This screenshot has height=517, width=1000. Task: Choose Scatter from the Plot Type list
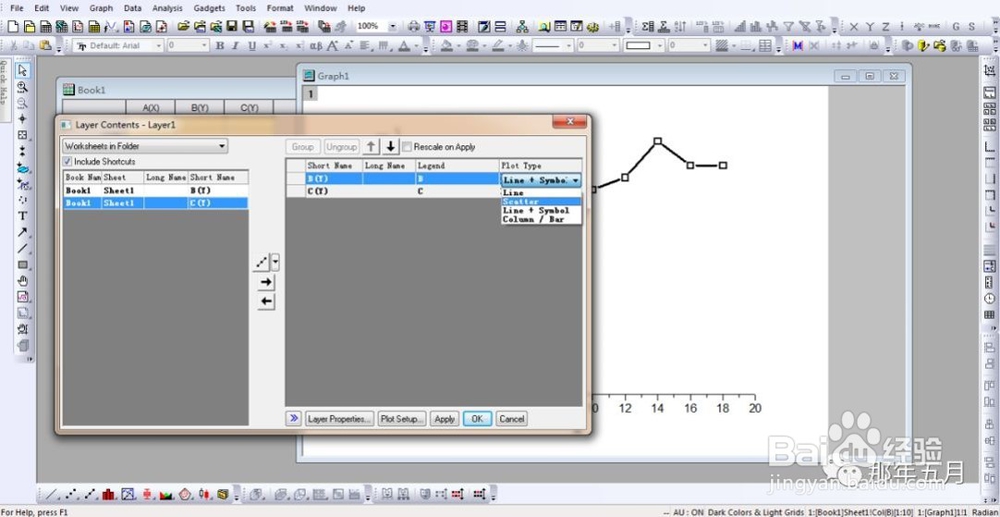(541, 201)
